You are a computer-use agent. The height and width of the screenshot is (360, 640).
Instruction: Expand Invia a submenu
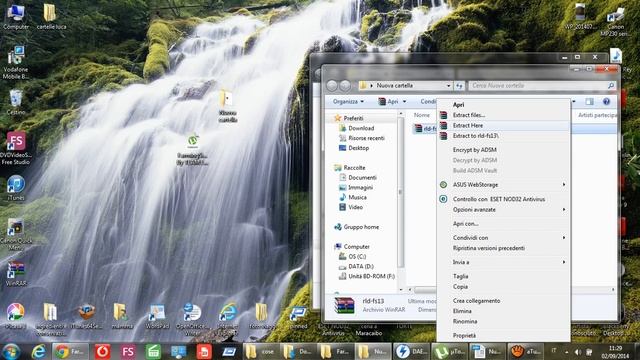click(x=503, y=262)
